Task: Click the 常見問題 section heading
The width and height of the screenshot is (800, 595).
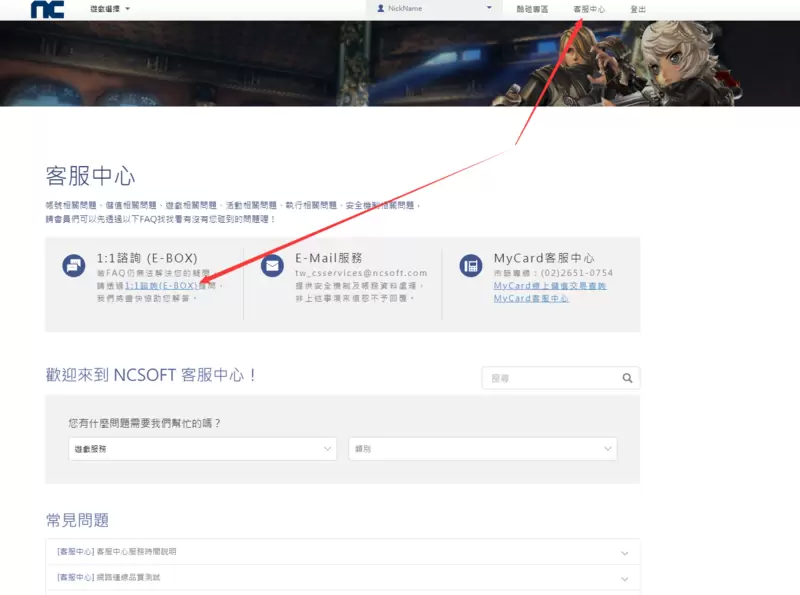Action: tap(77, 520)
